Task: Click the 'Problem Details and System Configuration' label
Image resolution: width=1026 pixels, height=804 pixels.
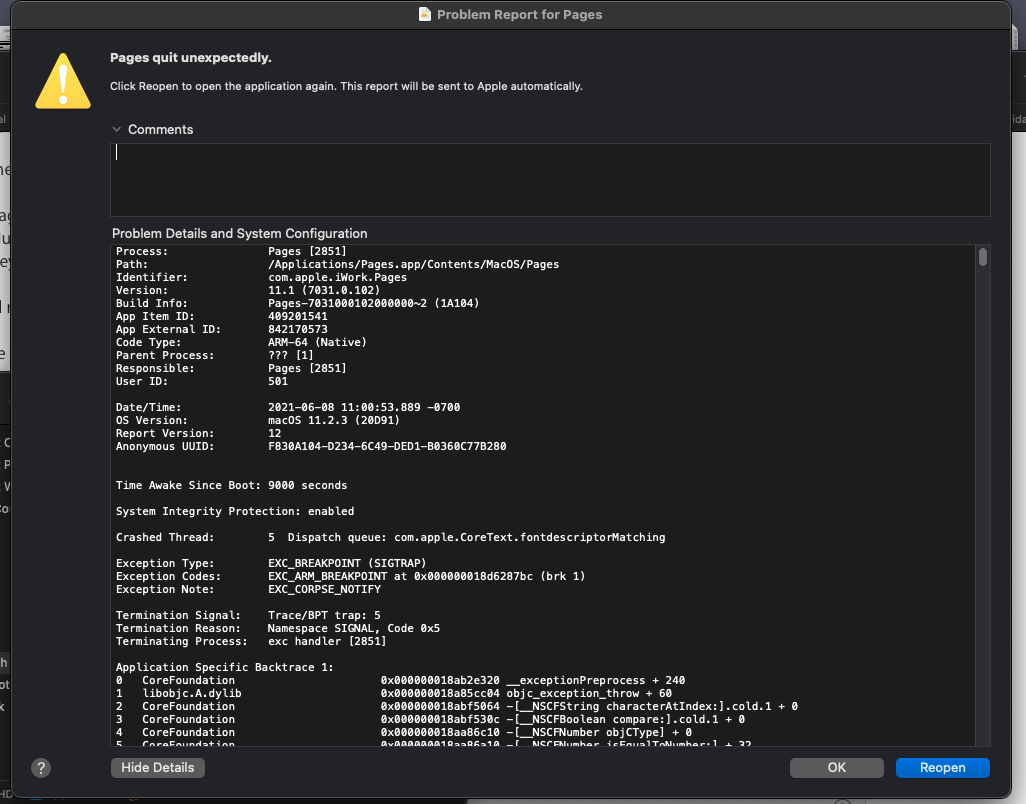Action: (239, 233)
